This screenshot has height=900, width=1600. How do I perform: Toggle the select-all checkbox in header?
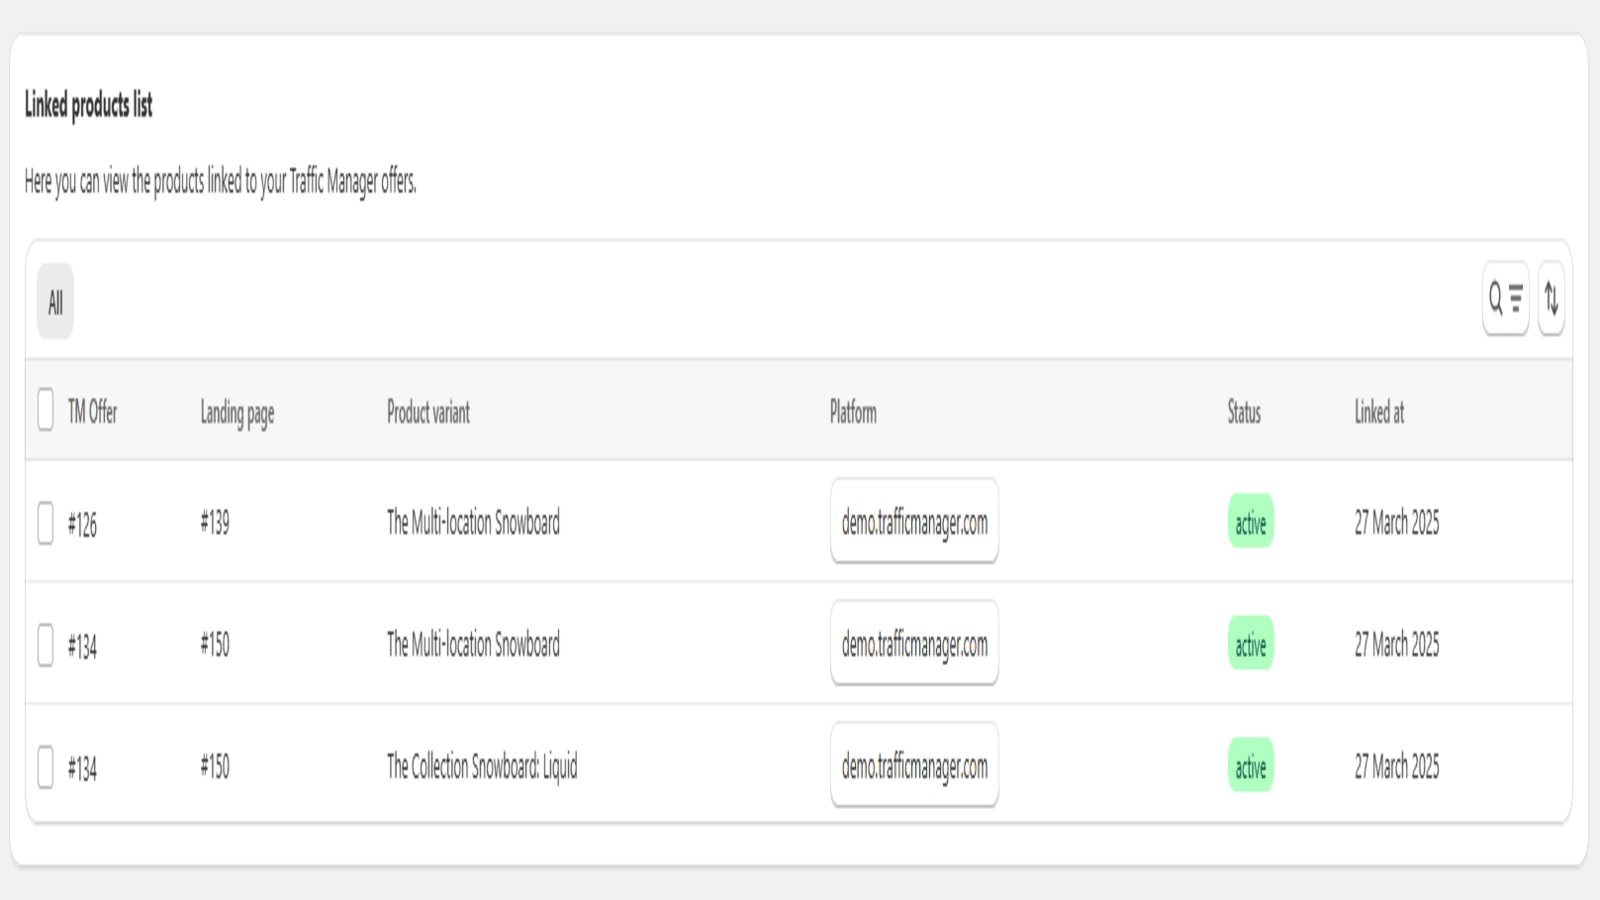click(45, 410)
